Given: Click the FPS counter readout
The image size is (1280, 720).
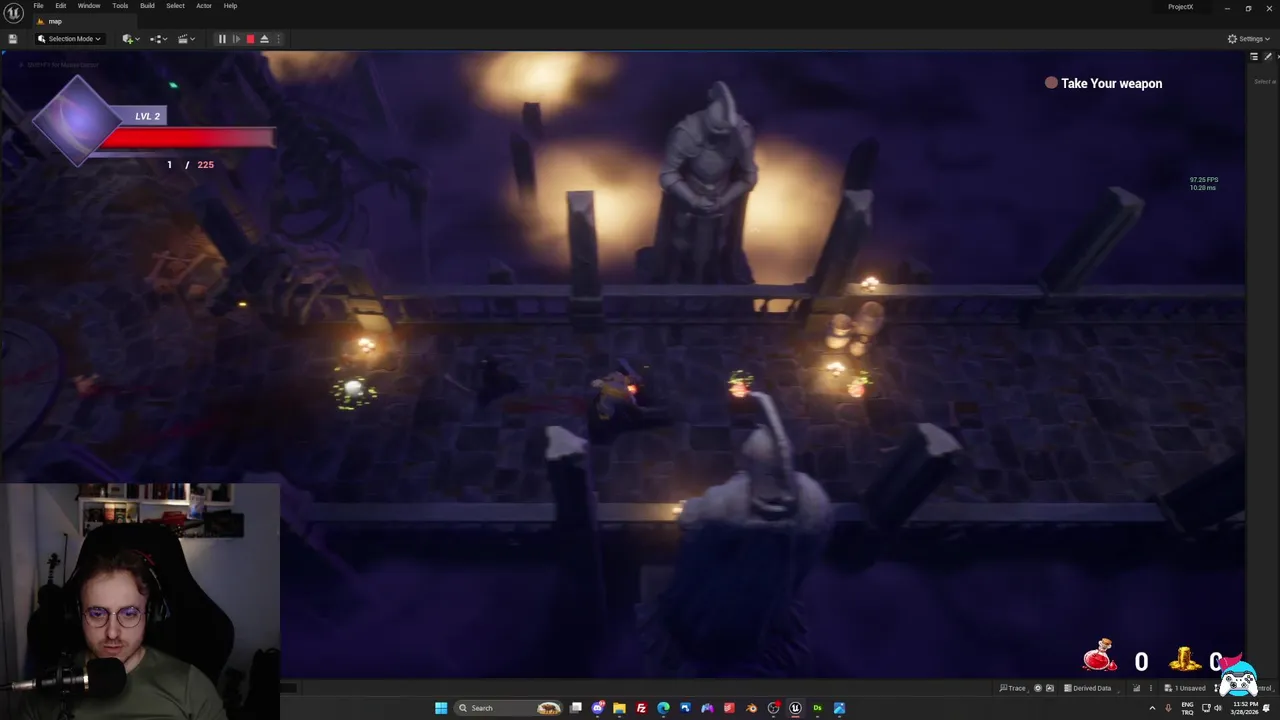Looking at the screenshot, I should point(1203,183).
